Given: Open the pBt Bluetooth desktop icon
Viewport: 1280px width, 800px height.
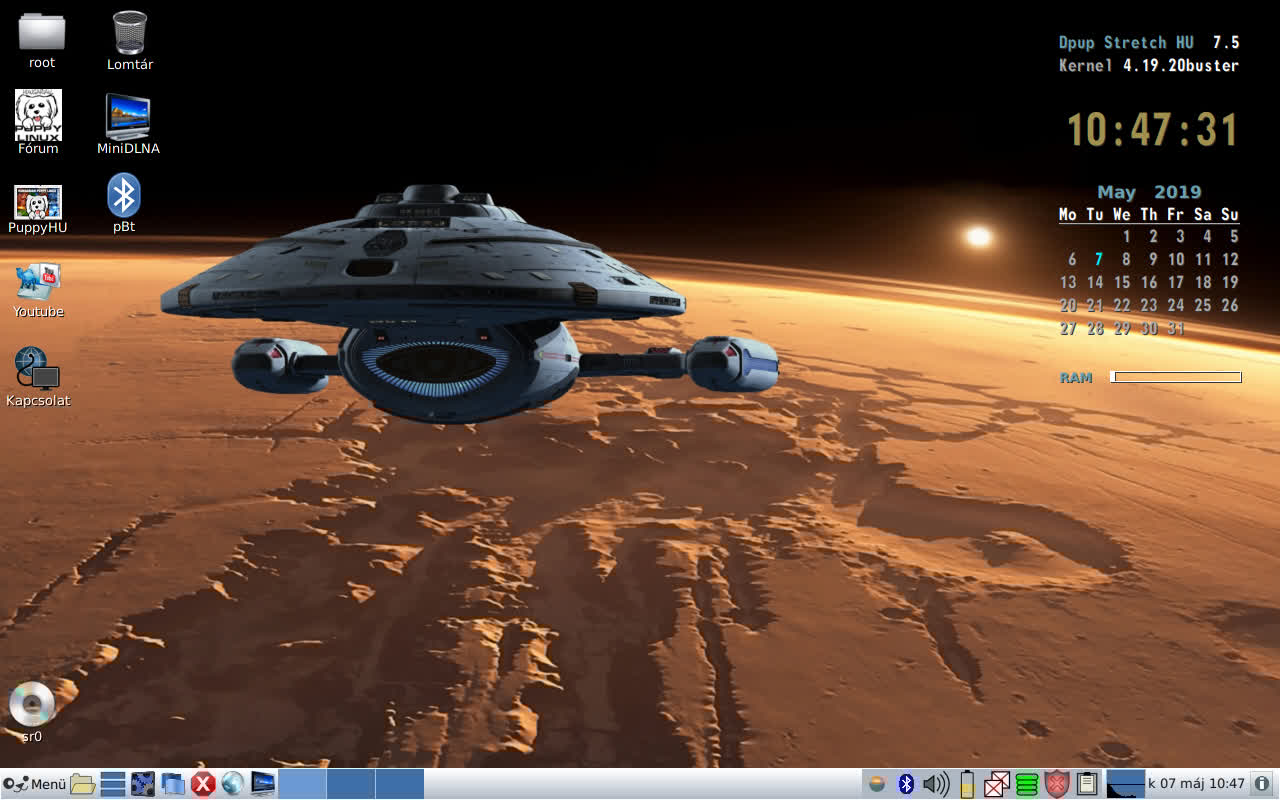Looking at the screenshot, I should [x=124, y=203].
